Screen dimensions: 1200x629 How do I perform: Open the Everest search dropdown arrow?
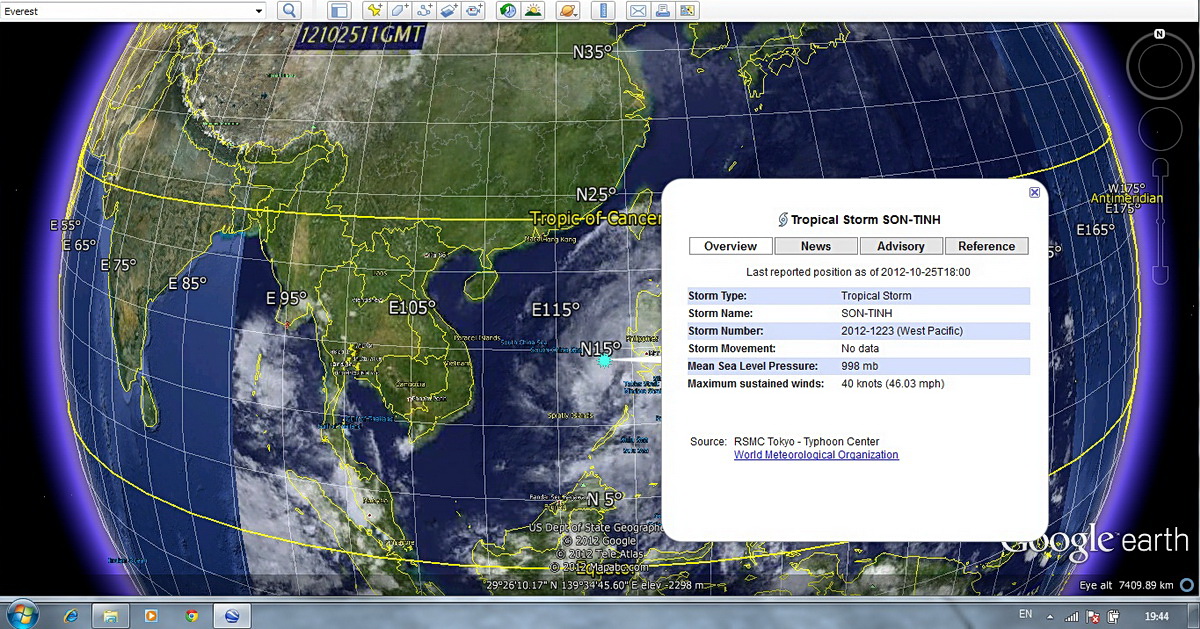pyautogui.click(x=258, y=10)
